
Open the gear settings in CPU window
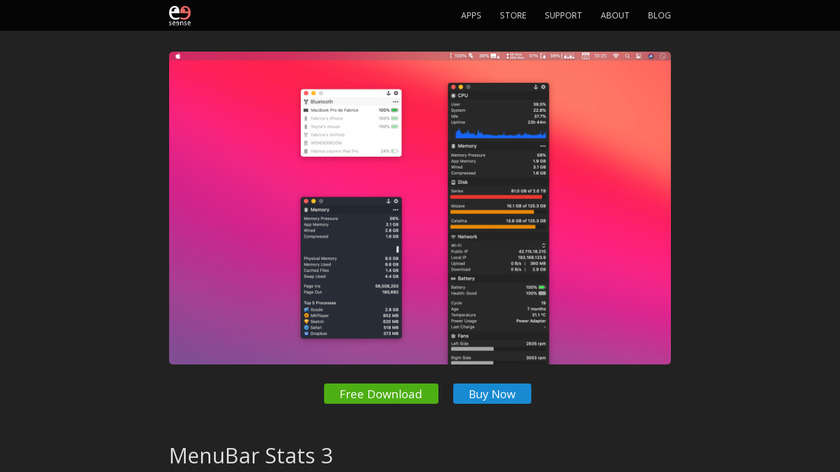543,87
